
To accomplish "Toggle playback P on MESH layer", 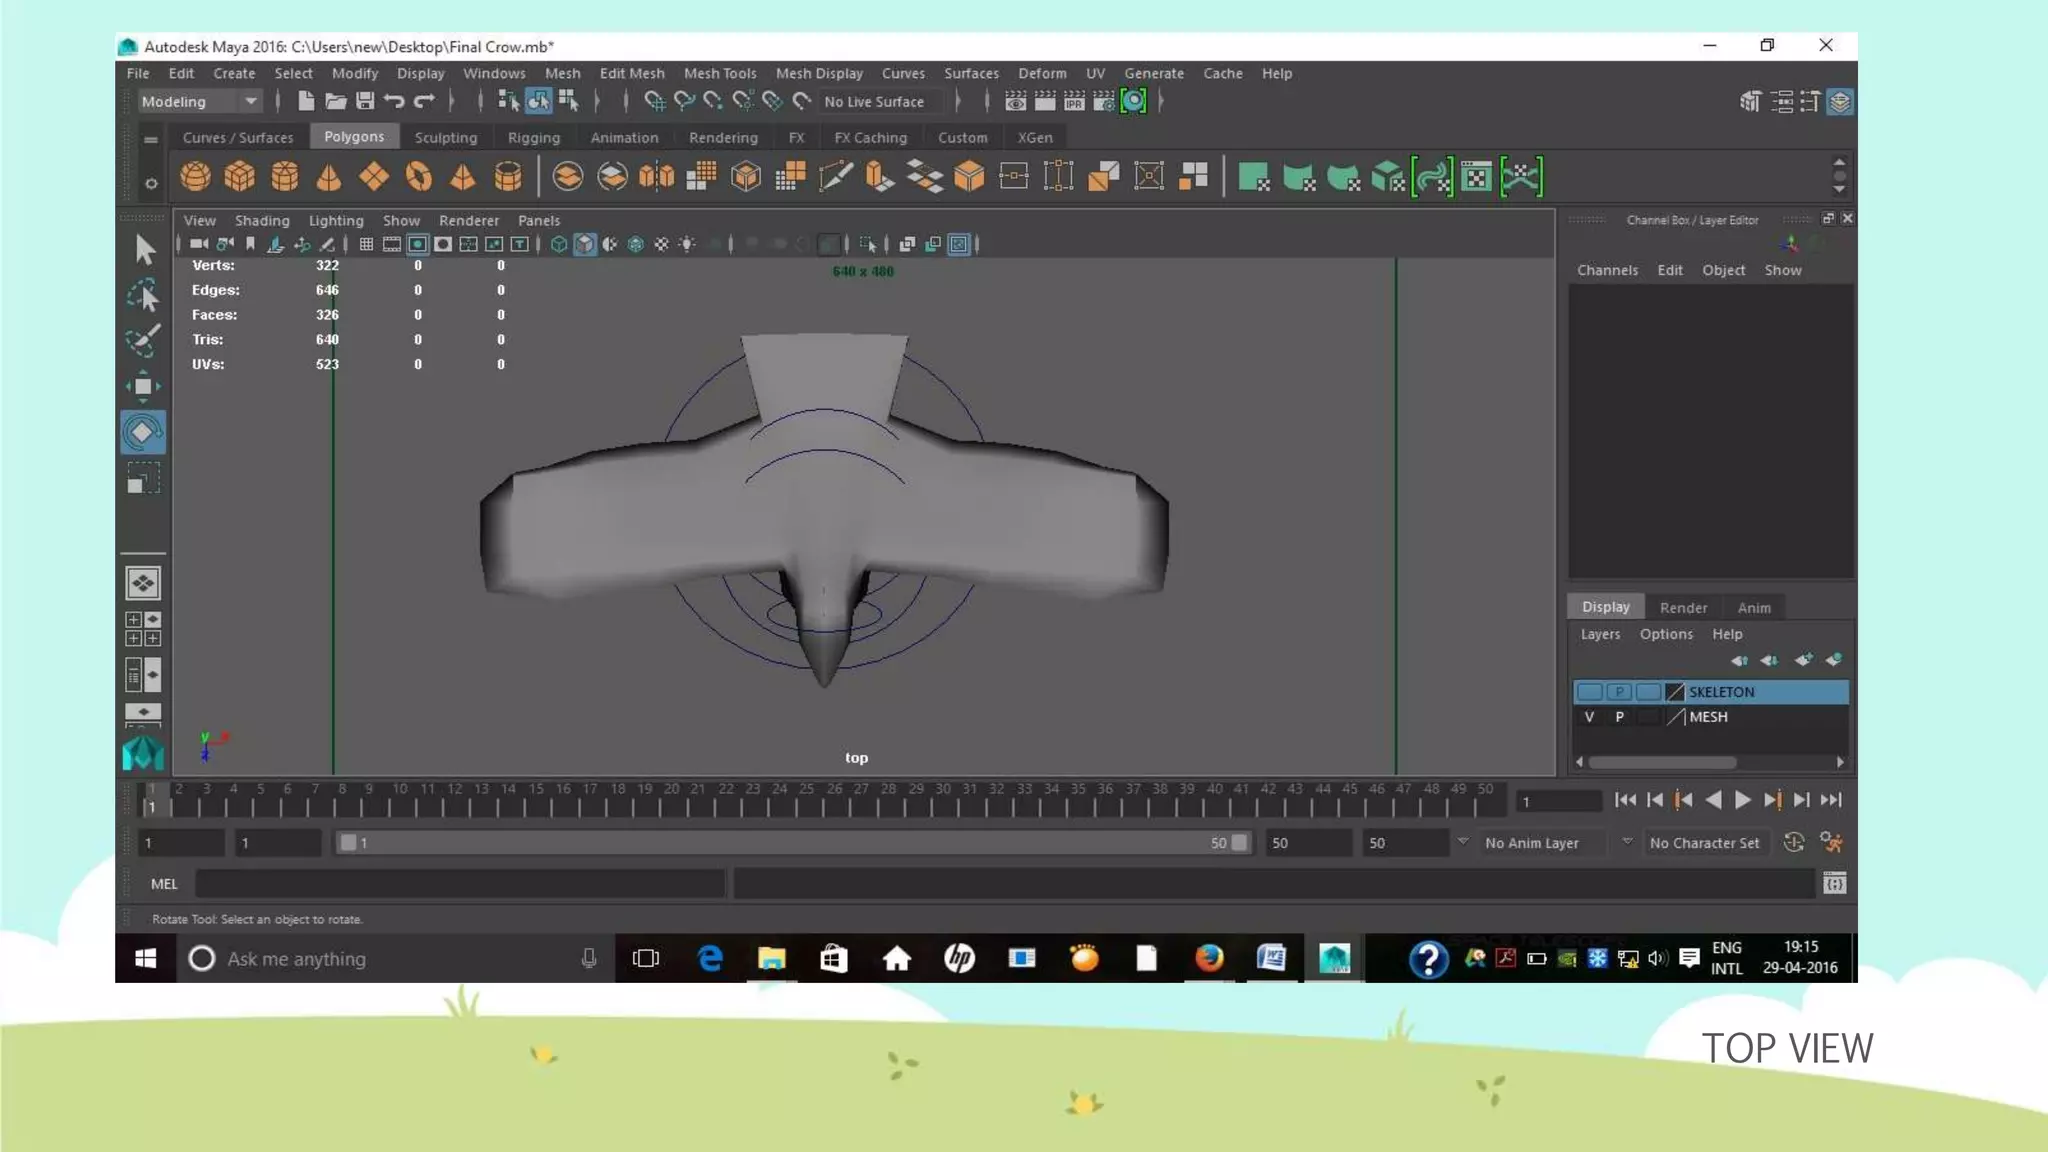I will tap(1619, 717).
